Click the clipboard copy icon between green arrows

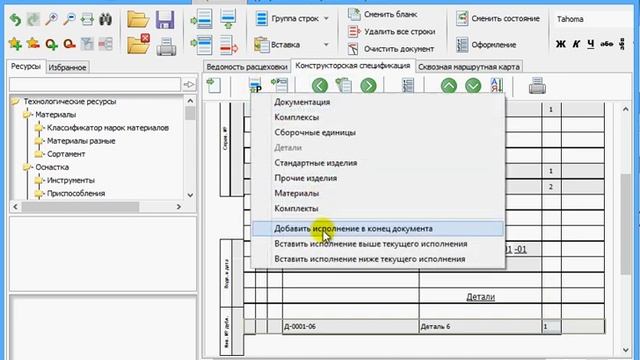click(344, 85)
